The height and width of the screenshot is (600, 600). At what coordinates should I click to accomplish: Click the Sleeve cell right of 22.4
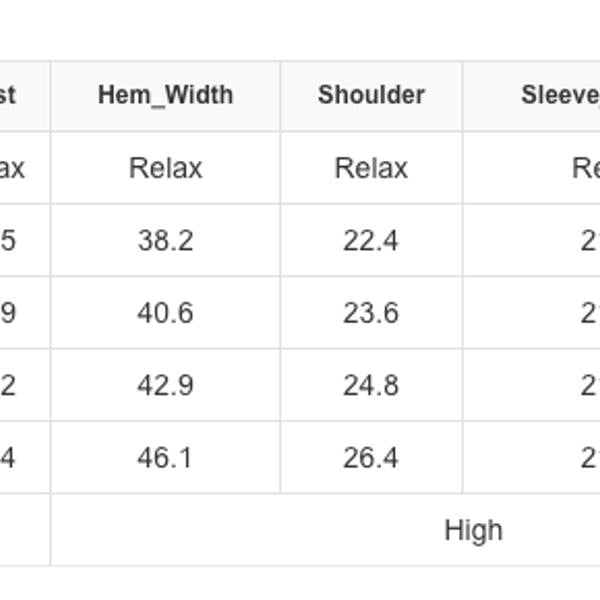560,241
